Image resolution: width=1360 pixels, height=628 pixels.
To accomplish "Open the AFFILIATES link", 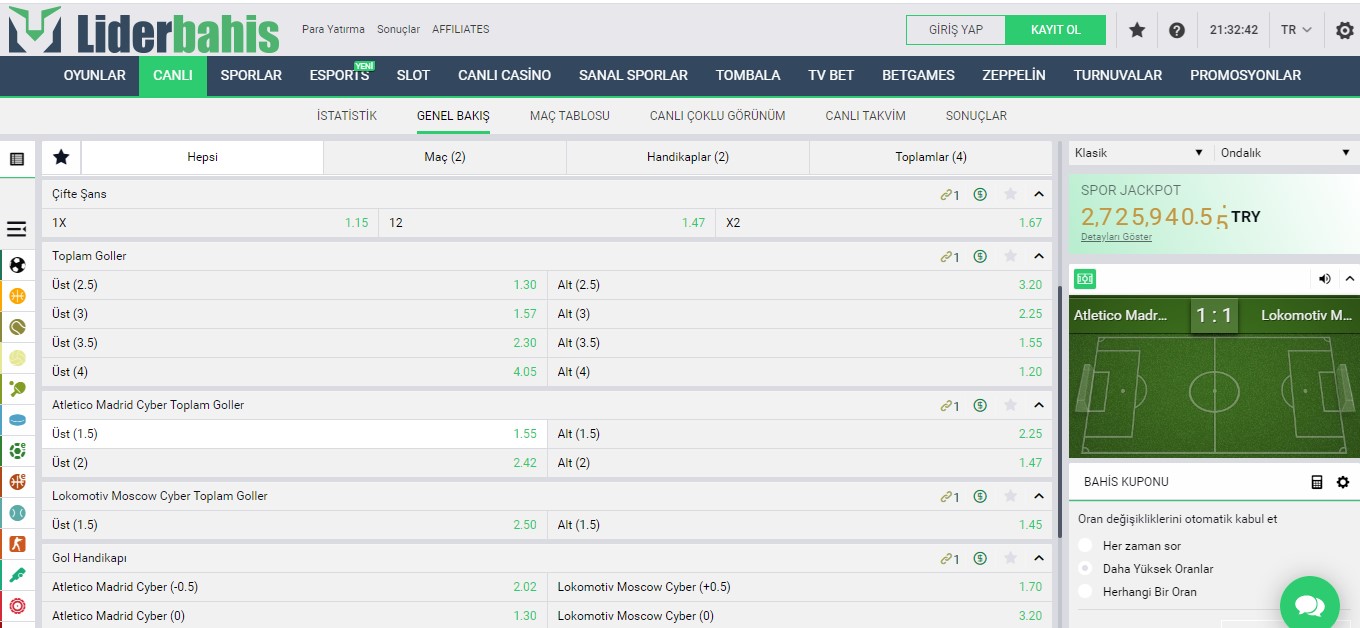I will pos(461,30).
